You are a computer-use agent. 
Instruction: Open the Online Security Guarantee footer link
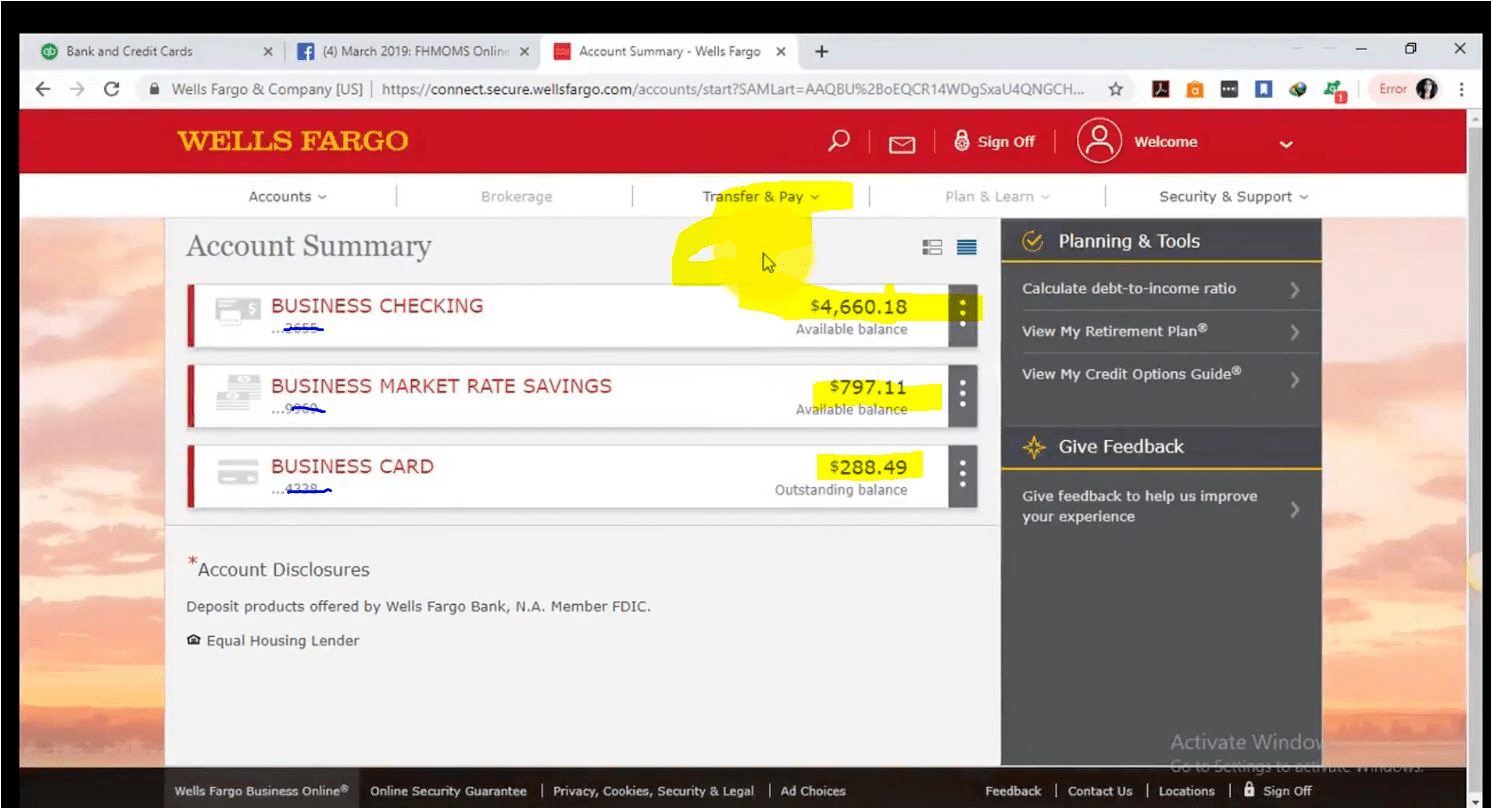[448, 791]
